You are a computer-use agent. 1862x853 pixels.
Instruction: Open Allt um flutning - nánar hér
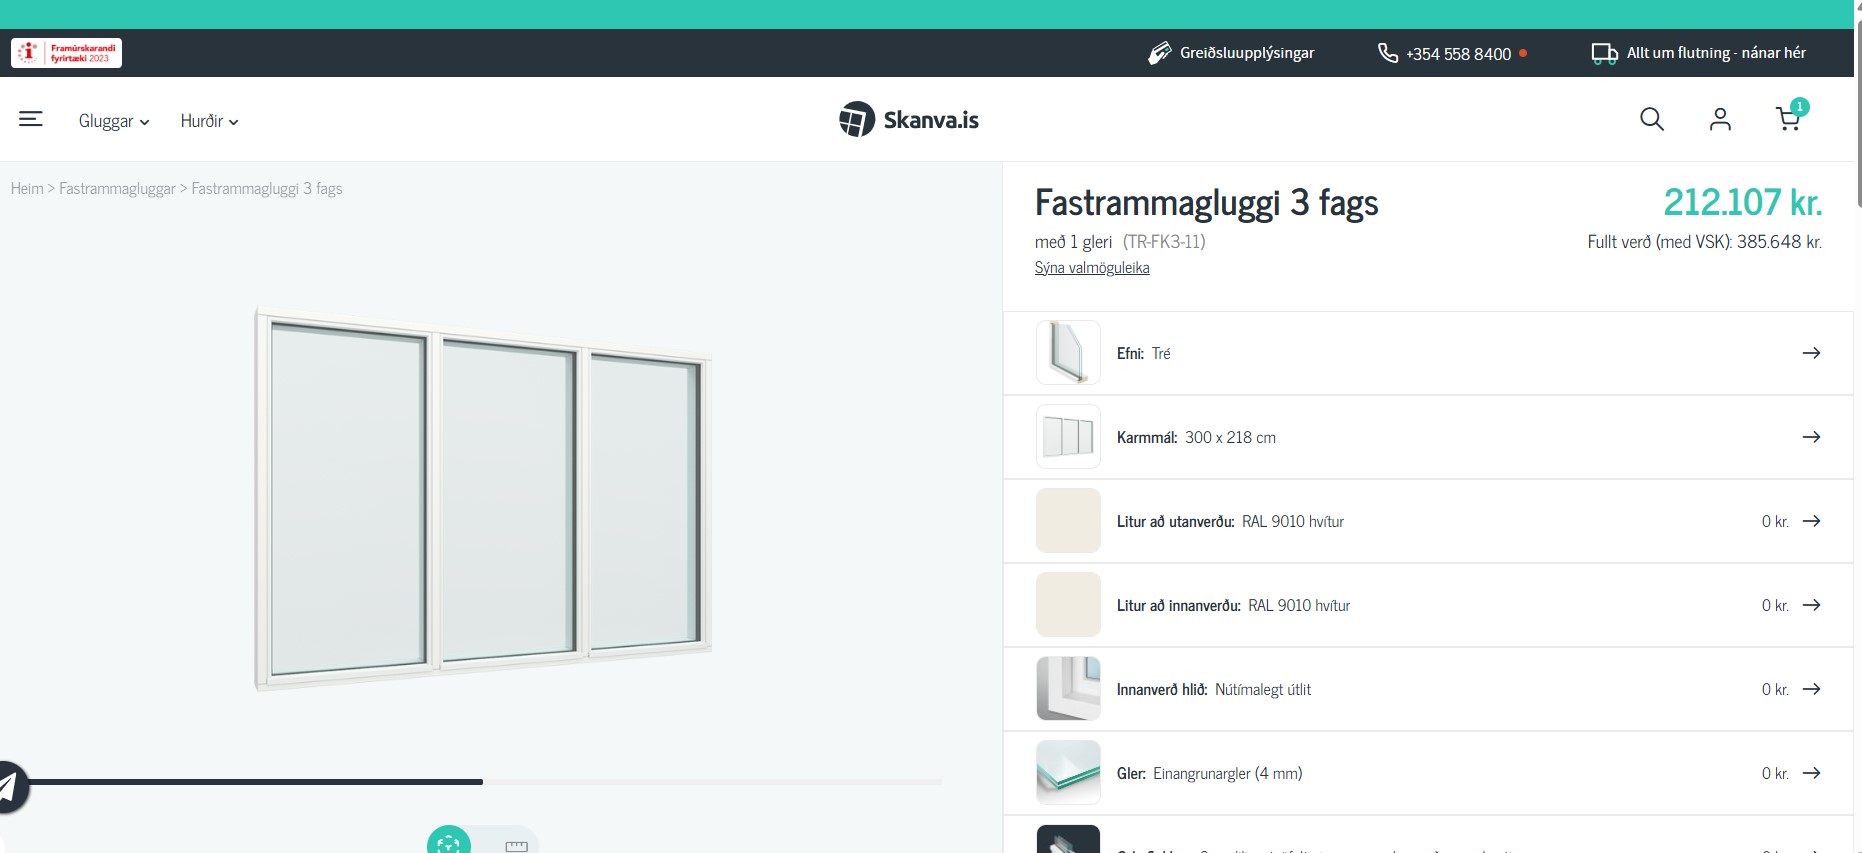click(x=1716, y=53)
